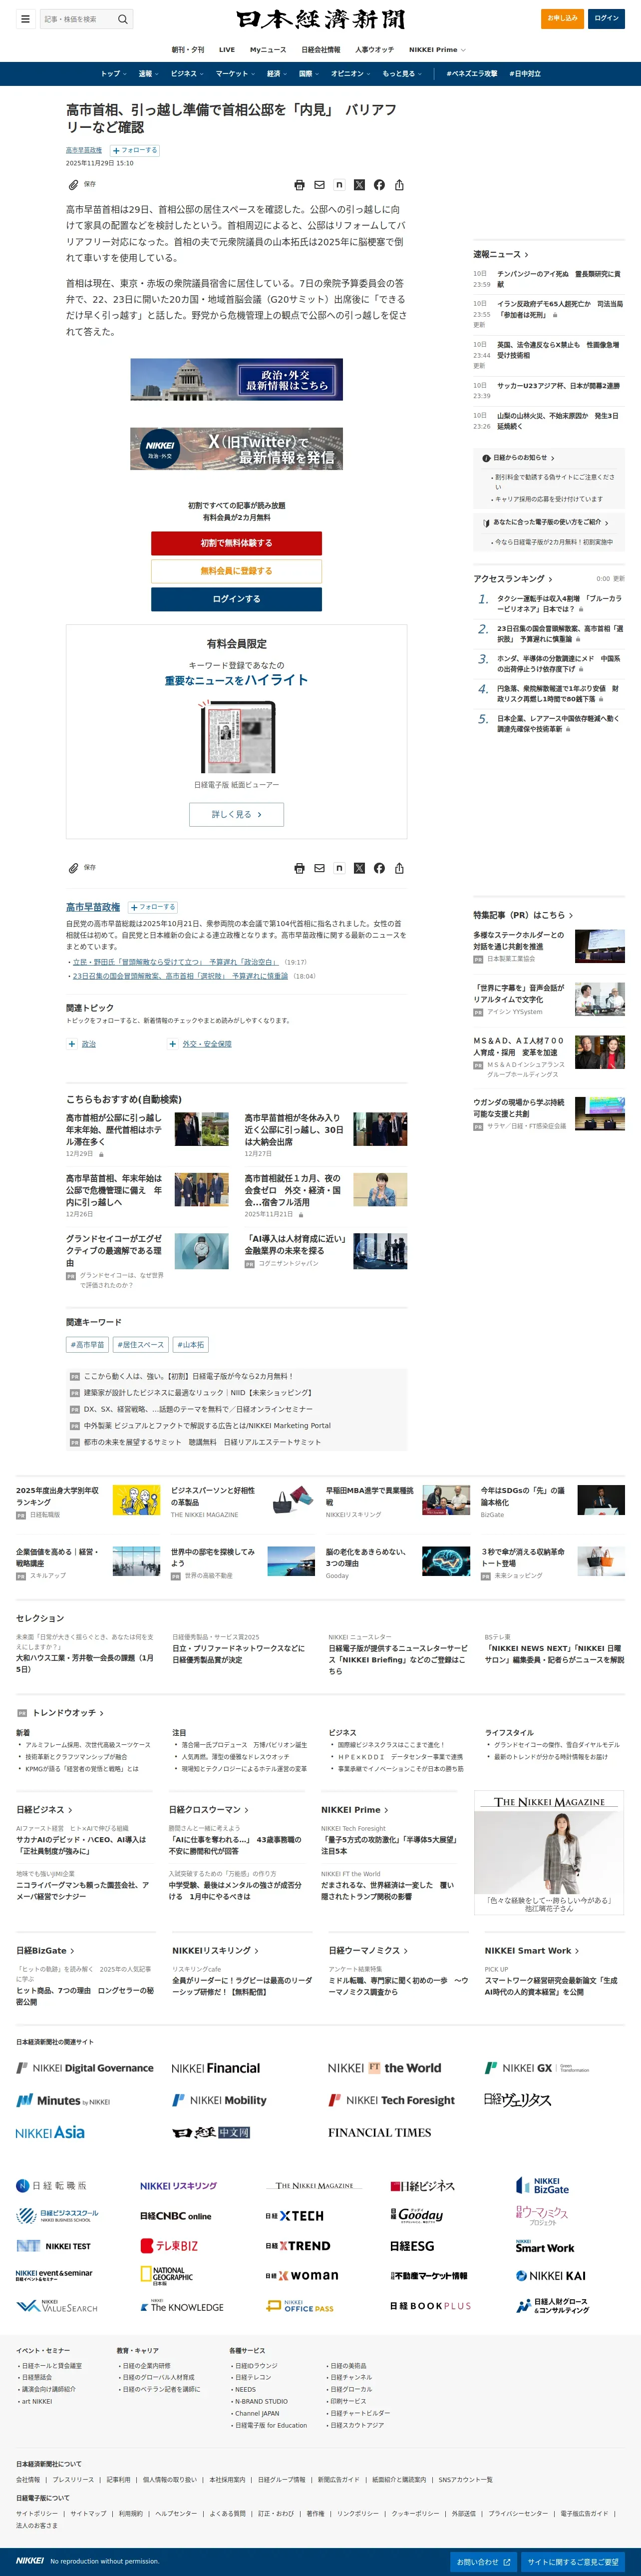Image resolution: width=641 pixels, height=2576 pixels.
Task: Share on Facebook using the icon below the headline
Action: pyautogui.click(x=379, y=185)
